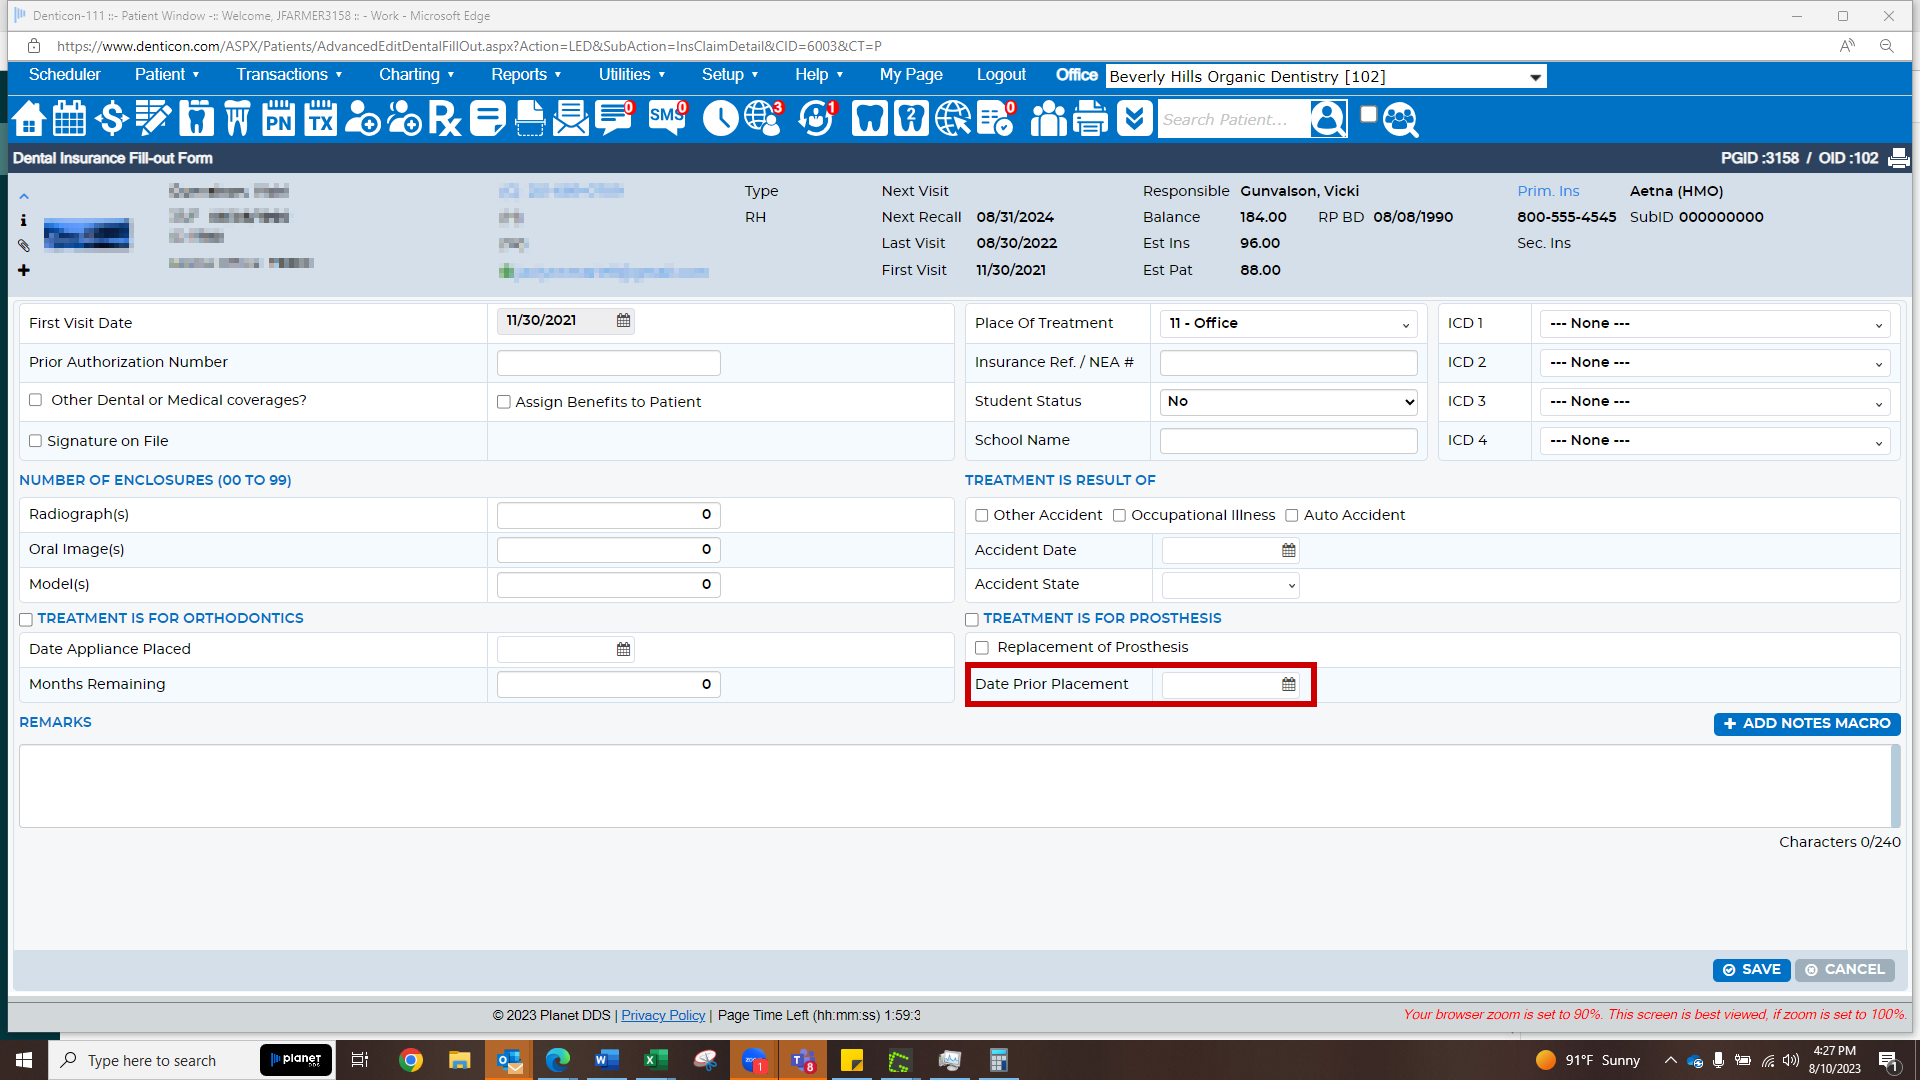The height and width of the screenshot is (1080, 1920).
Task: Check Other Dental or Medical coverages
Action: coord(35,400)
